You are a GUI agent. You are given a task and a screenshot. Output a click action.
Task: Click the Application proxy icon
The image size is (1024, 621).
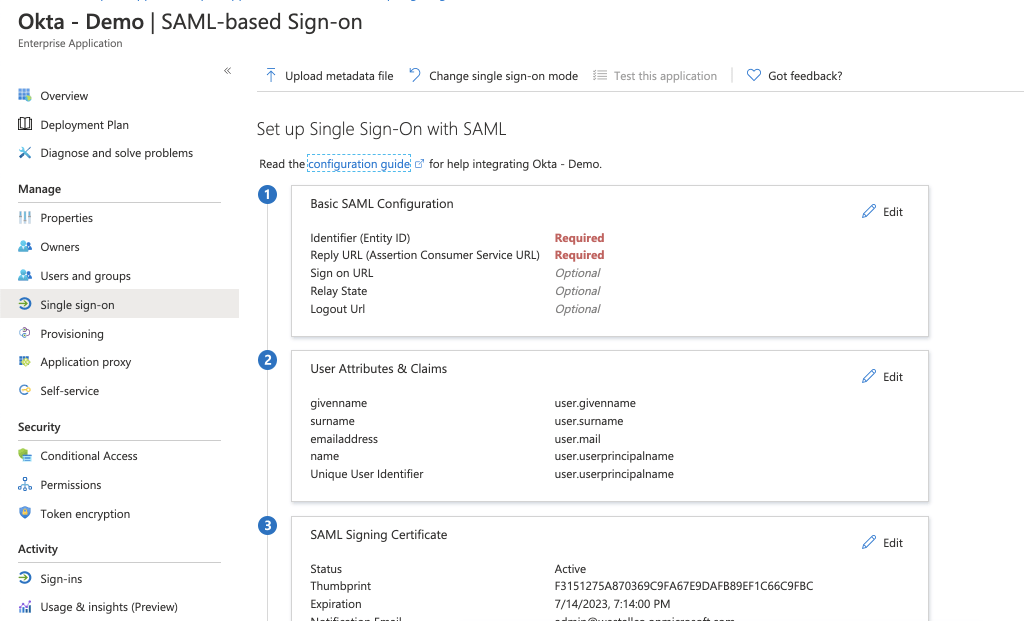(x=25, y=362)
